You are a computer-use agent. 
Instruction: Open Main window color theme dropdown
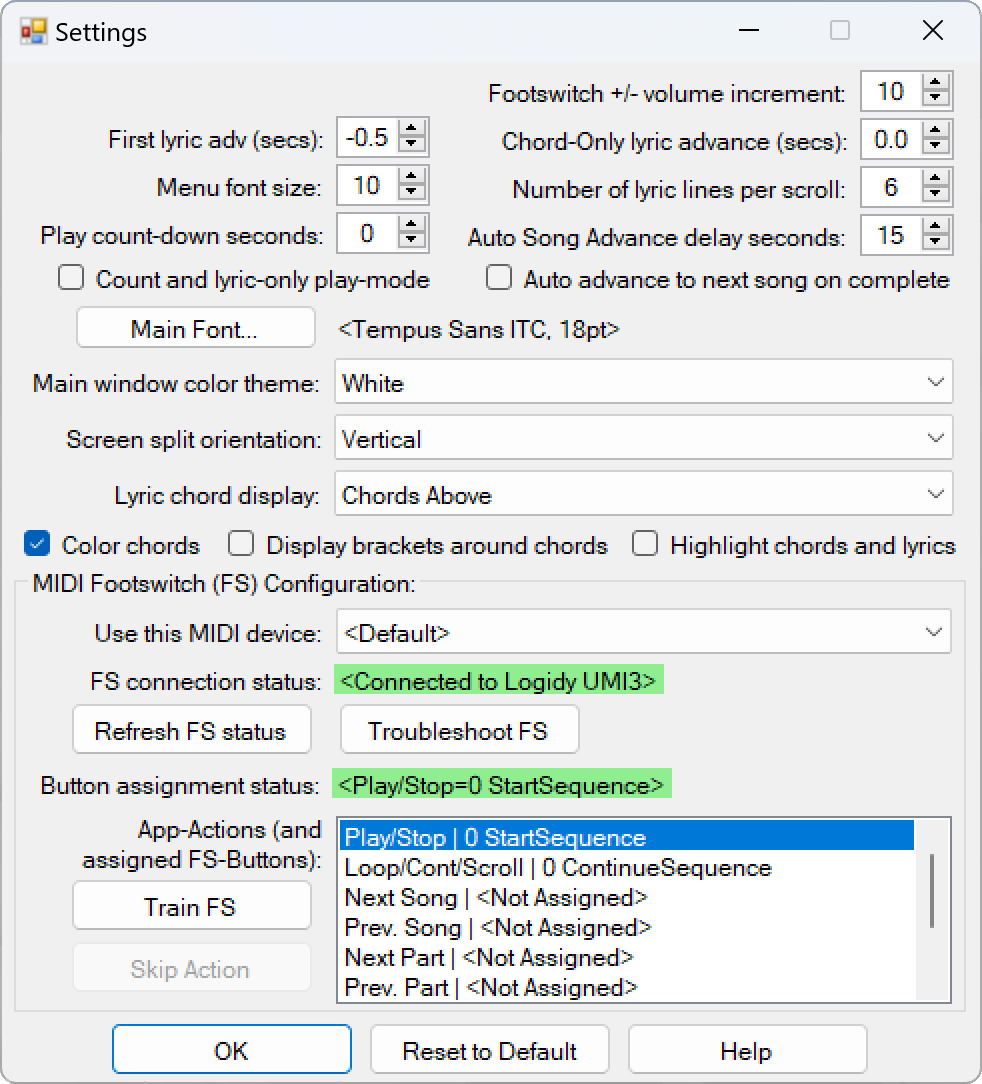coord(644,382)
